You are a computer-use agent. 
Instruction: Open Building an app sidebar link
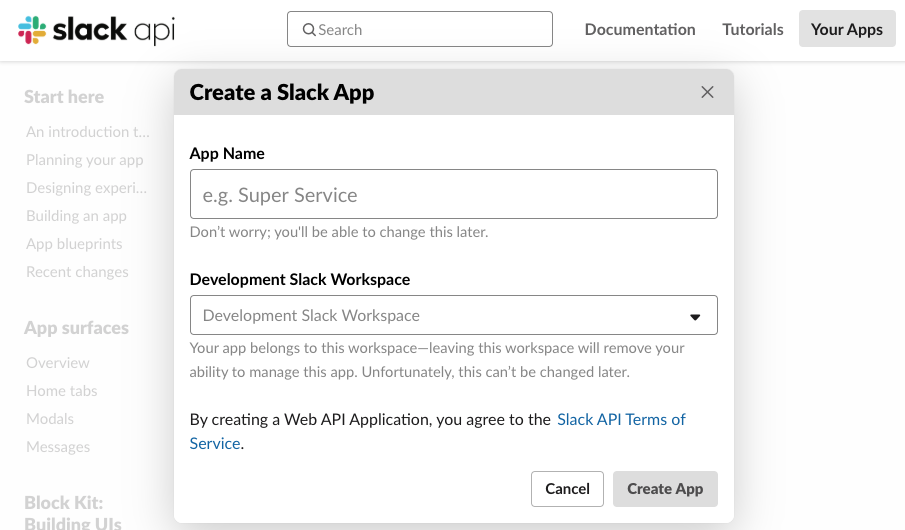(x=76, y=216)
